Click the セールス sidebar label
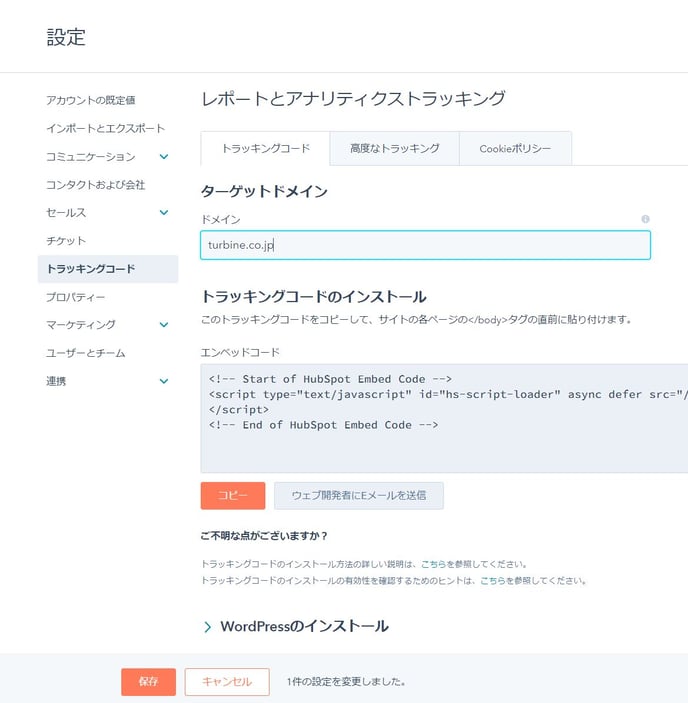Screen dimensions: 688x703 pos(66,212)
